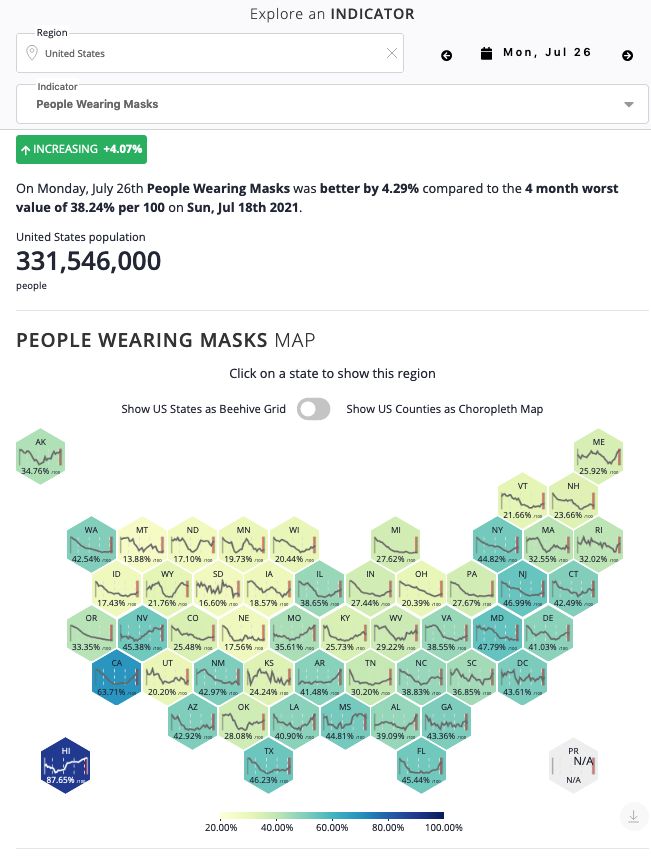Go to previous day using left arrow
This screenshot has height=863, width=651.
446,55
